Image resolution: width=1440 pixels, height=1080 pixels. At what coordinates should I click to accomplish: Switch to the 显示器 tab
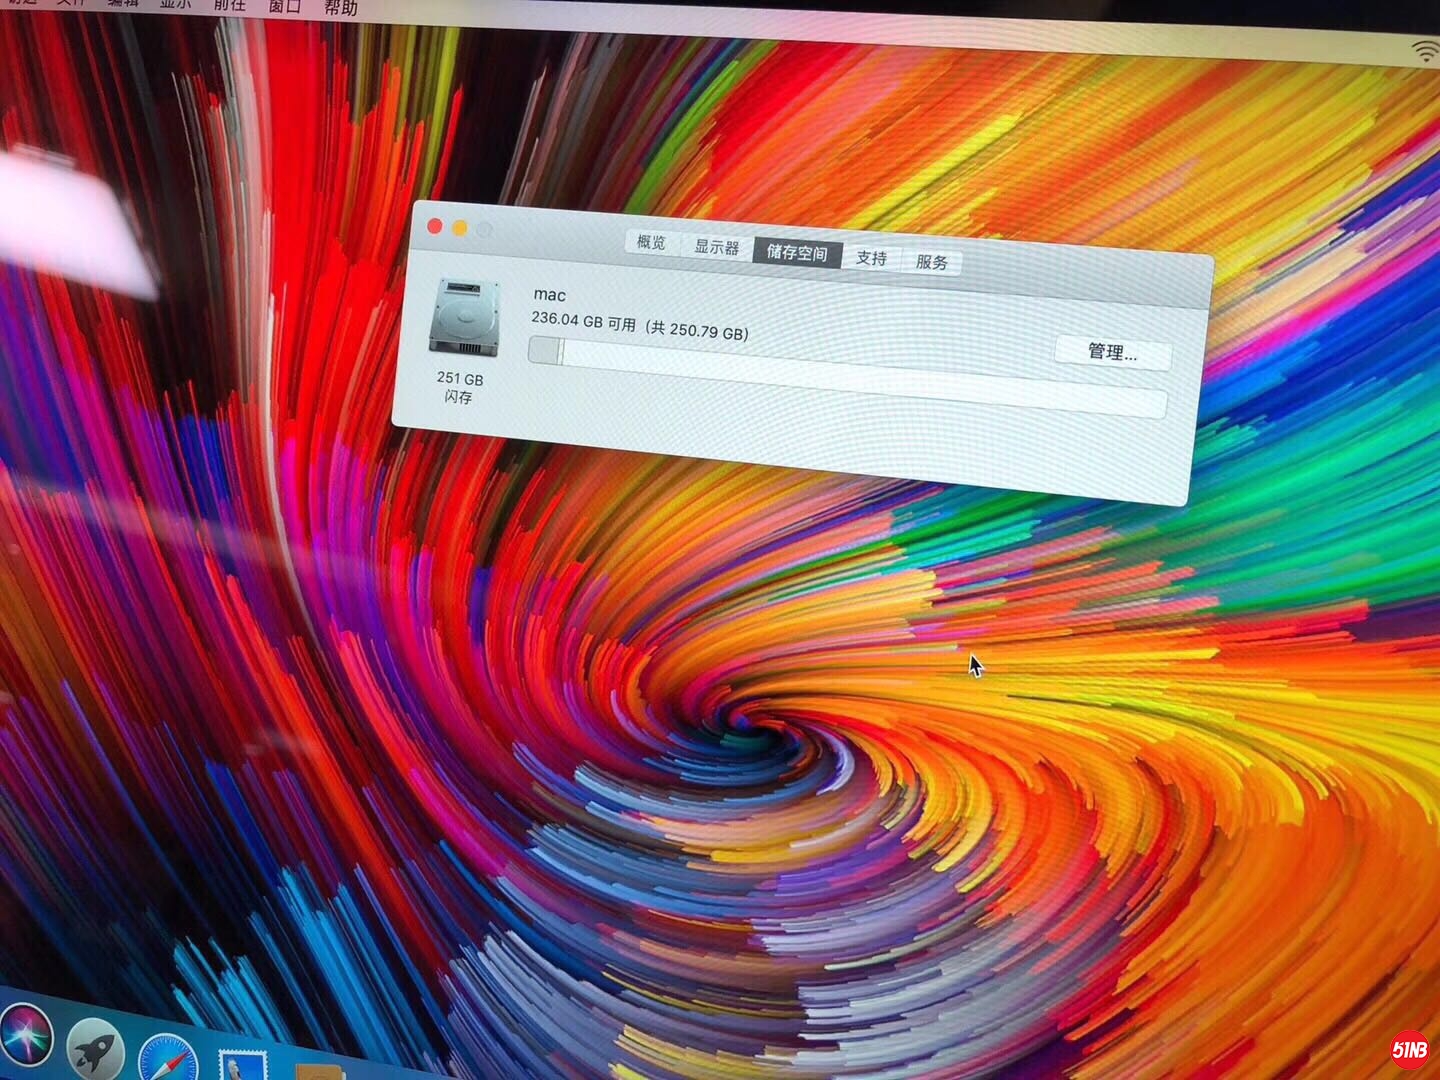716,247
